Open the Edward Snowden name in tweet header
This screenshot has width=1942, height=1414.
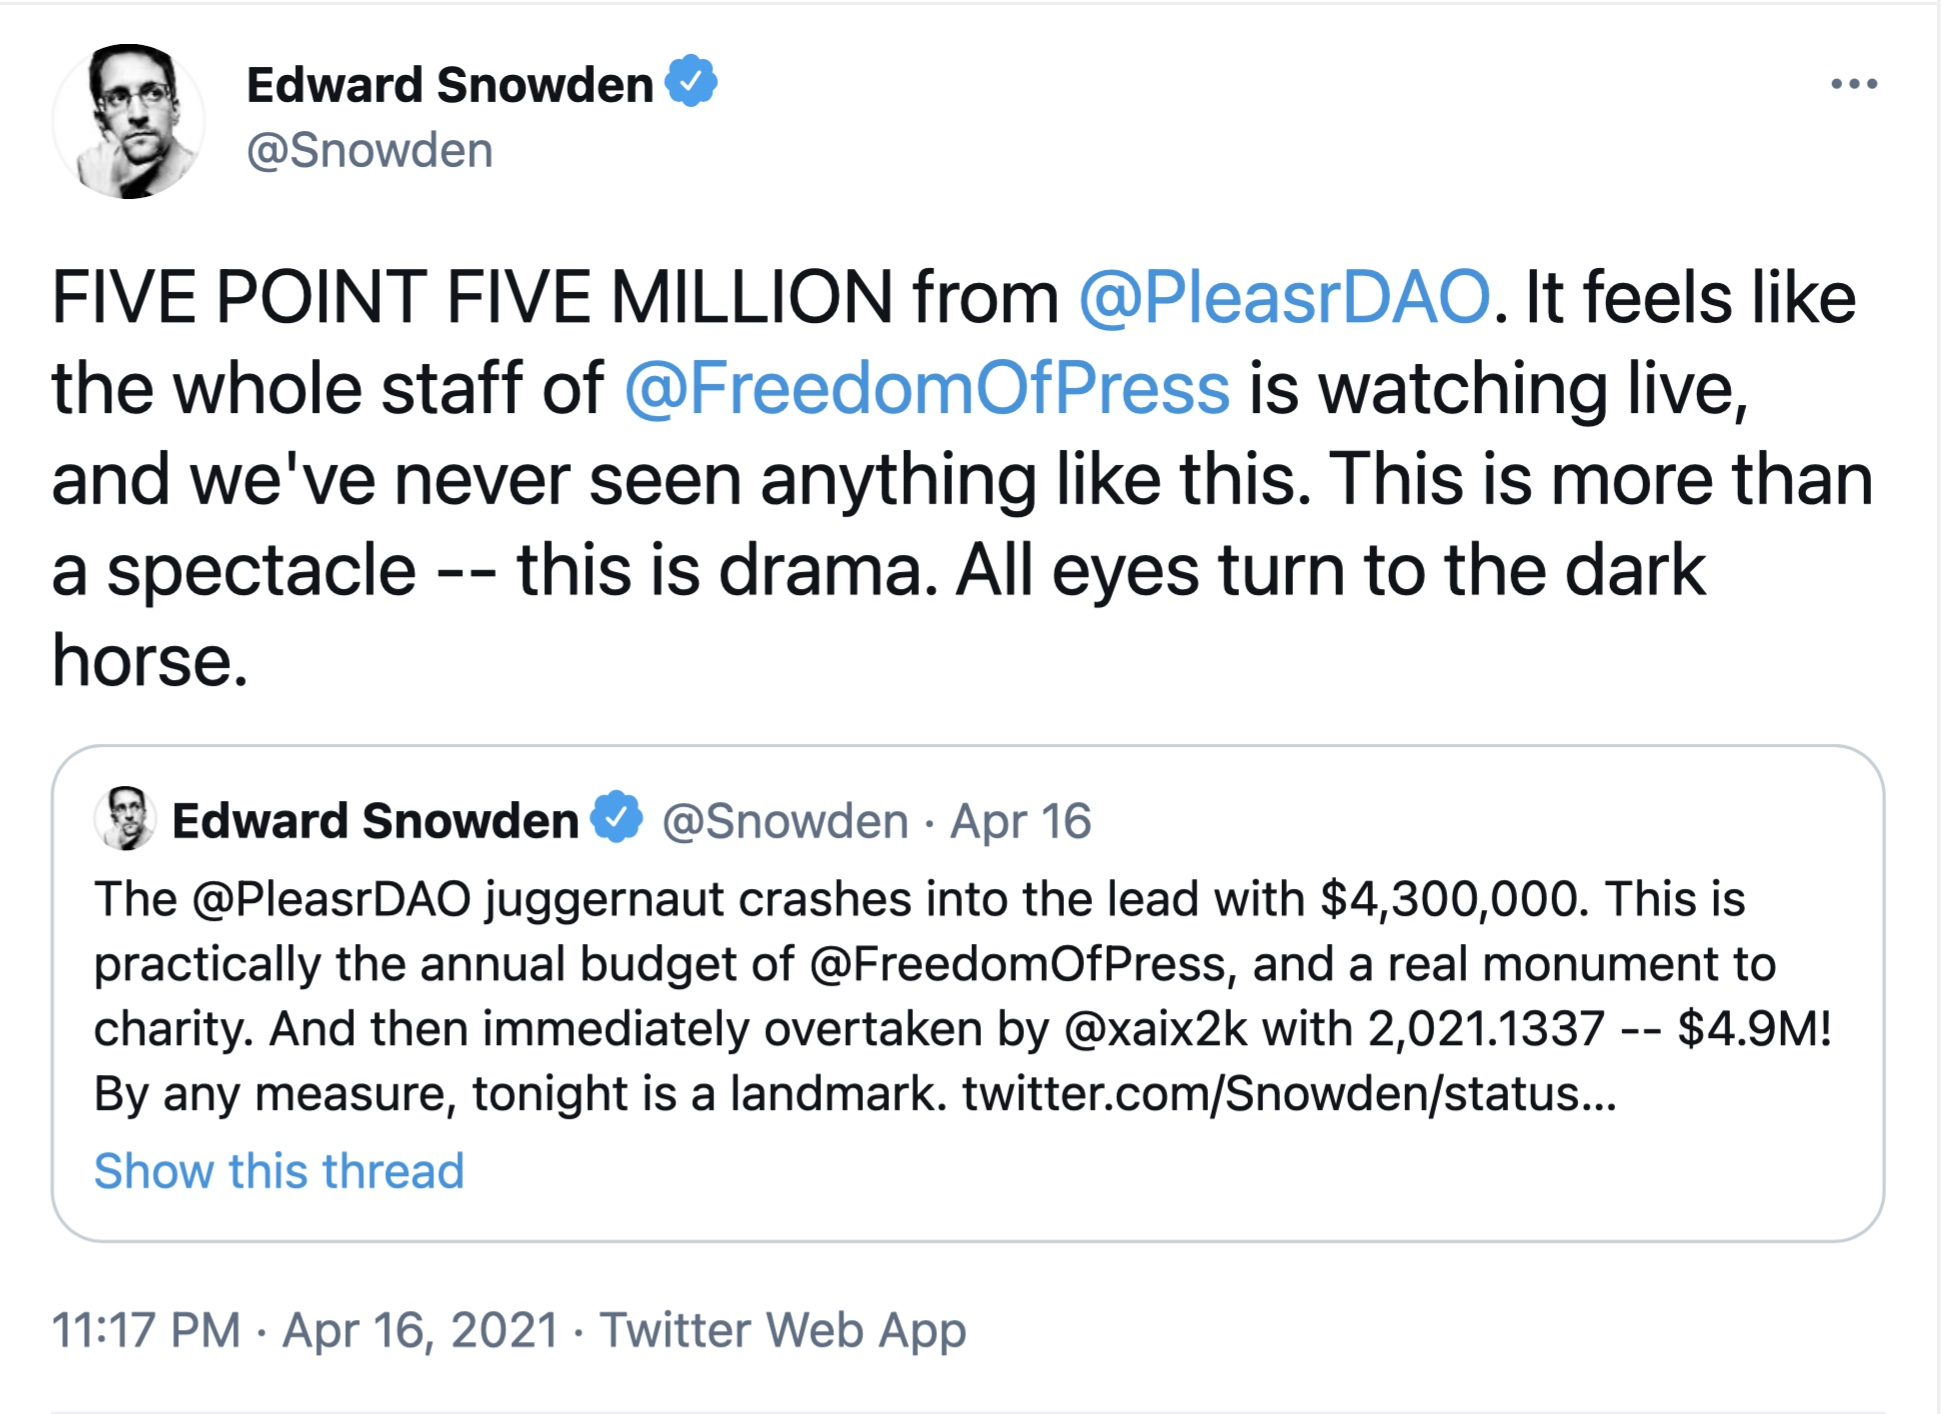(450, 85)
